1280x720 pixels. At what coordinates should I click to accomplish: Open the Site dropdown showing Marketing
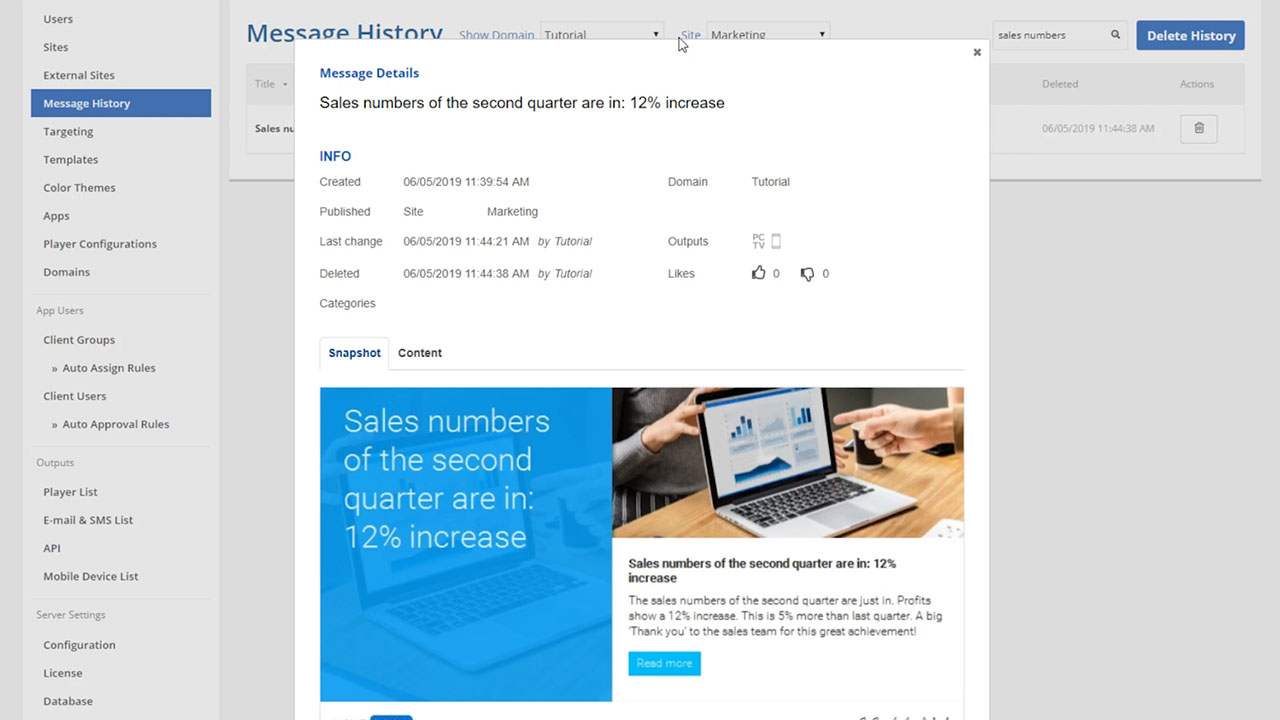(767, 33)
